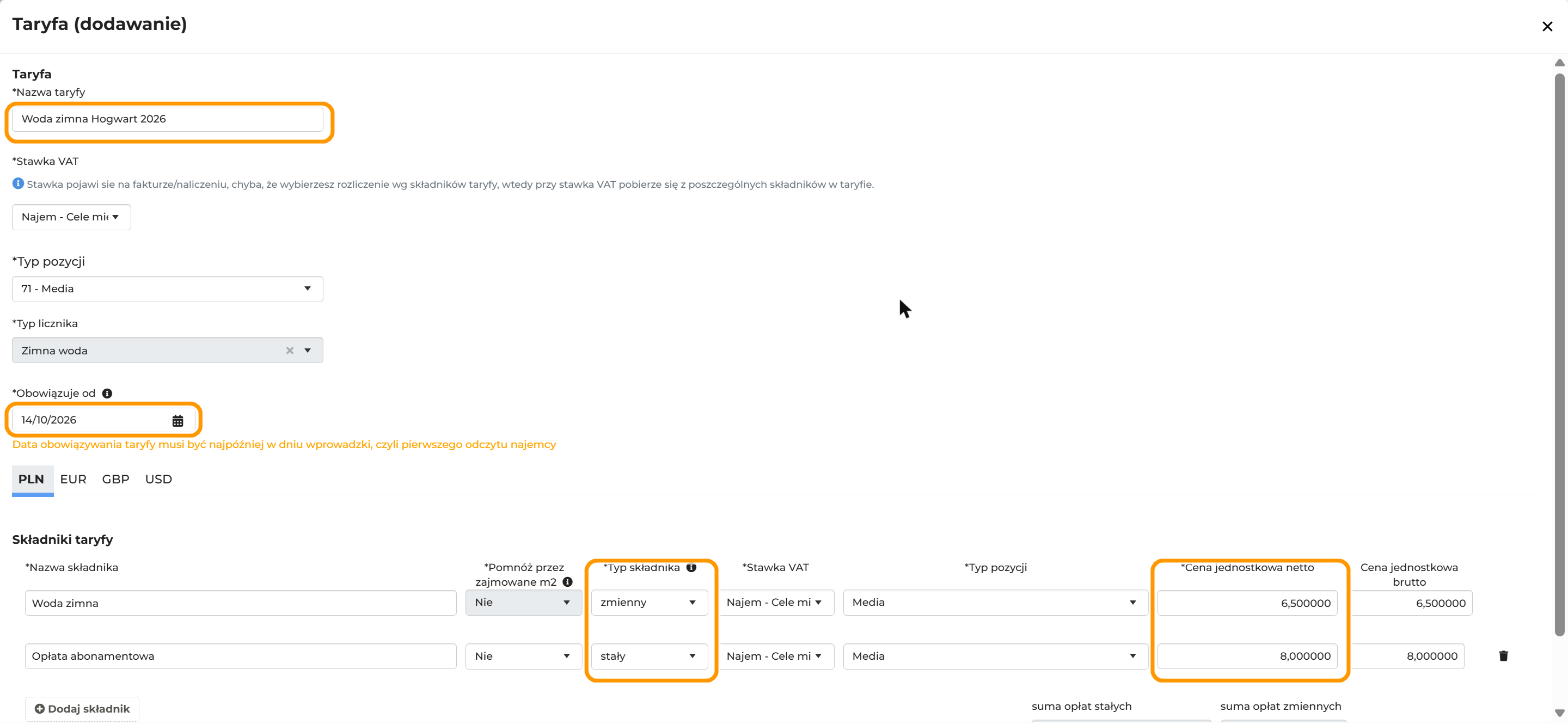
Task: Change component type 'zmienny' for Woda zimna
Action: 649,603
